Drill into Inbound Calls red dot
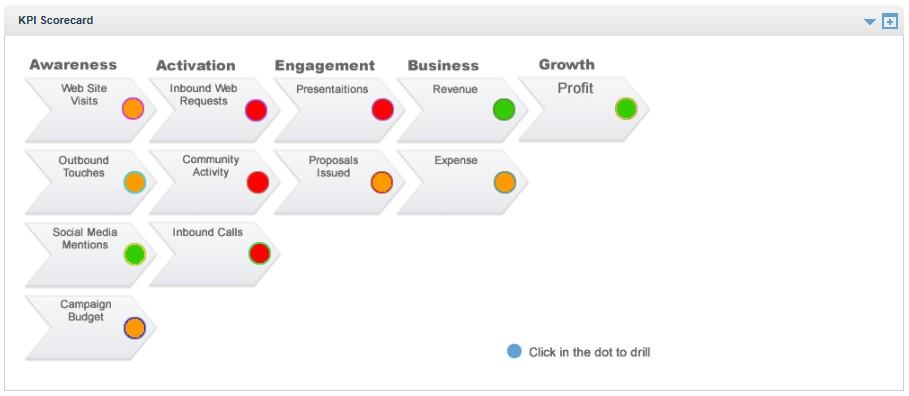Screen dimensions: 909x396 tap(259, 253)
